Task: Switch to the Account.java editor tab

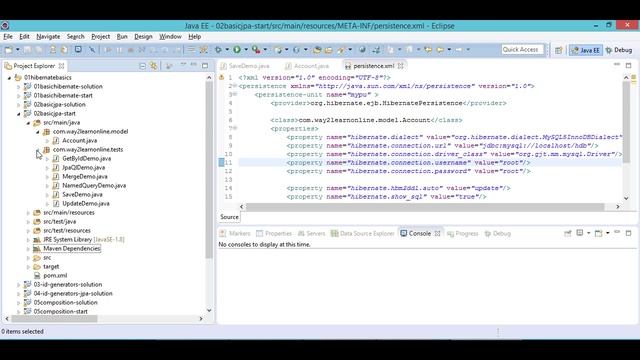Action: tap(307, 66)
